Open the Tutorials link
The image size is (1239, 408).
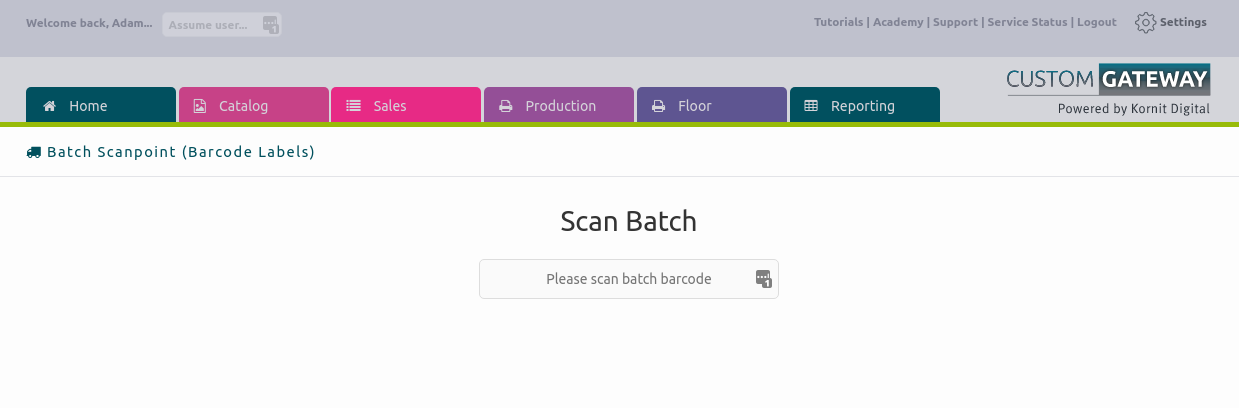tap(838, 22)
